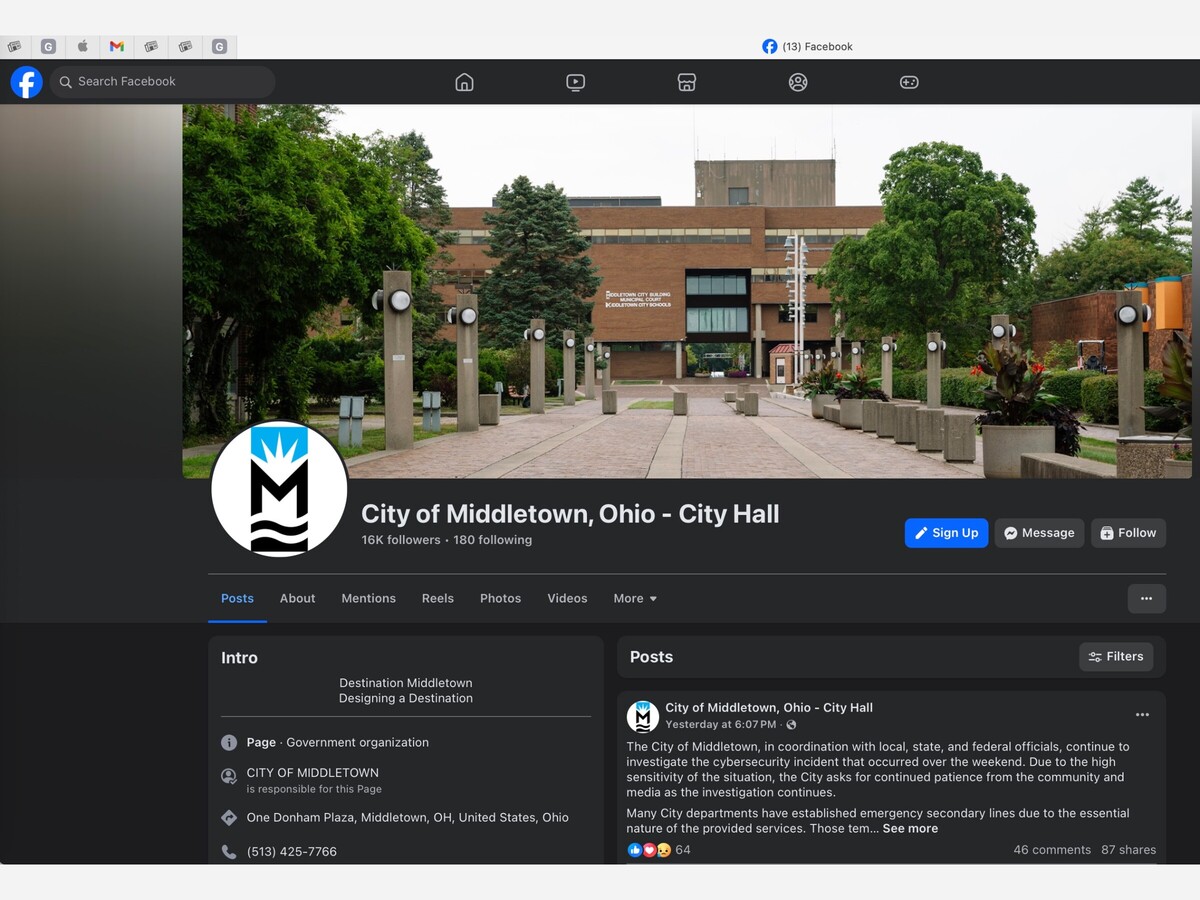Follow the City Hall page
This screenshot has height=900, width=1200.
tap(1128, 533)
